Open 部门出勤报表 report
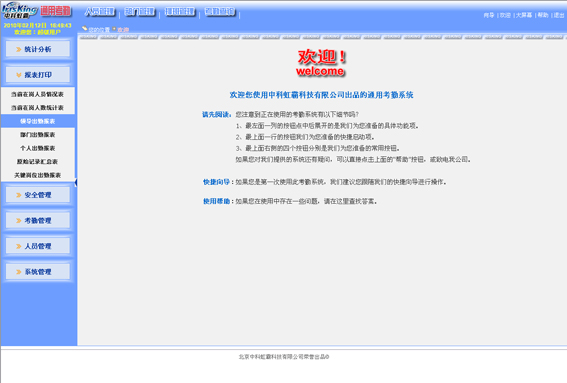 click(x=38, y=135)
